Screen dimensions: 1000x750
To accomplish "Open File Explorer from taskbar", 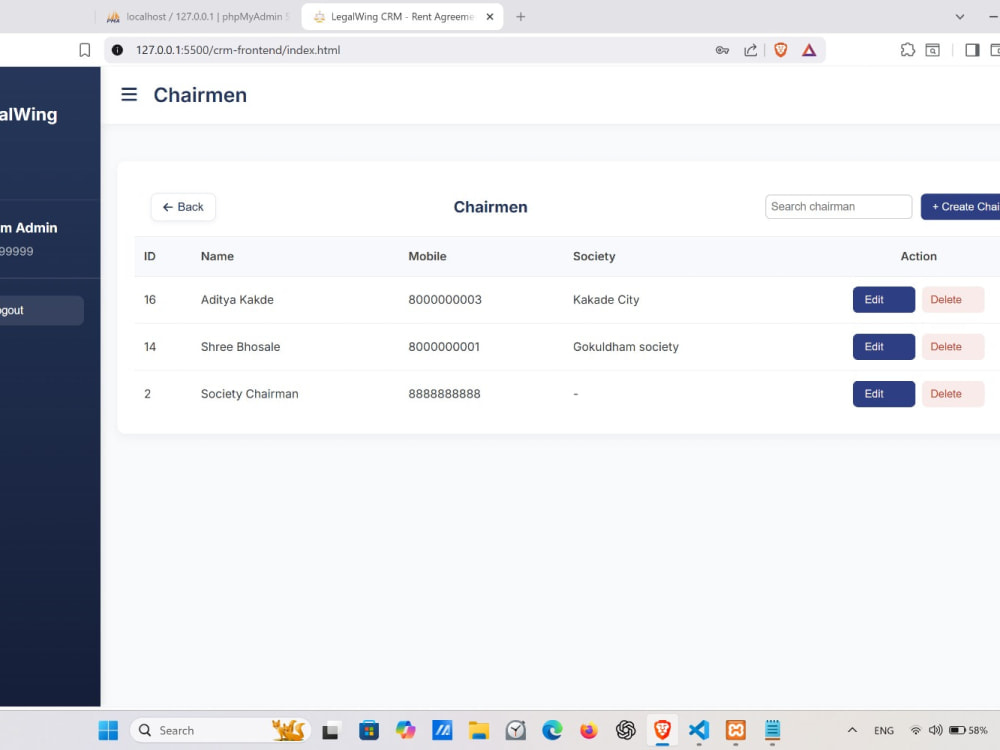I will [x=479, y=730].
